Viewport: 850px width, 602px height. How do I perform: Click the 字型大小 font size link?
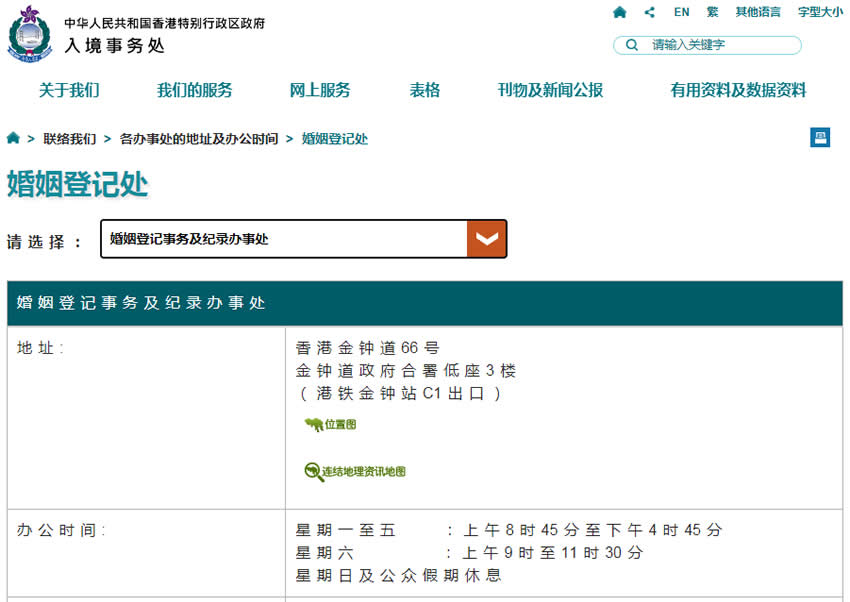point(820,12)
